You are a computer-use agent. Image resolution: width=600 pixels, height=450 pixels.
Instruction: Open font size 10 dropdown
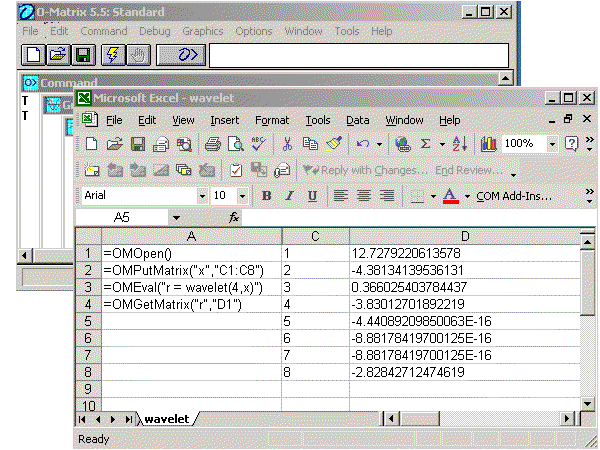coord(242,196)
